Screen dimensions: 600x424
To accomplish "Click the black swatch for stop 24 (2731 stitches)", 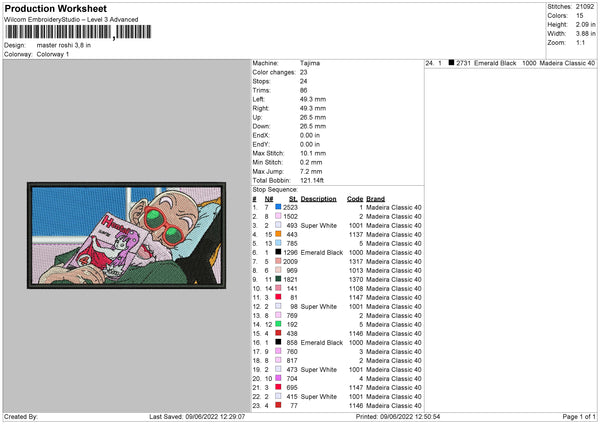I will [451, 63].
